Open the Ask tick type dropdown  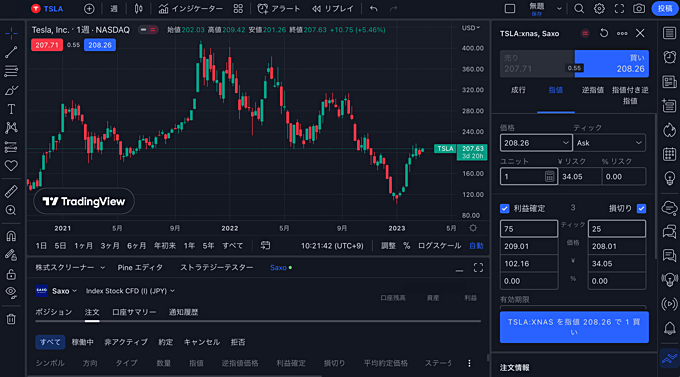609,143
